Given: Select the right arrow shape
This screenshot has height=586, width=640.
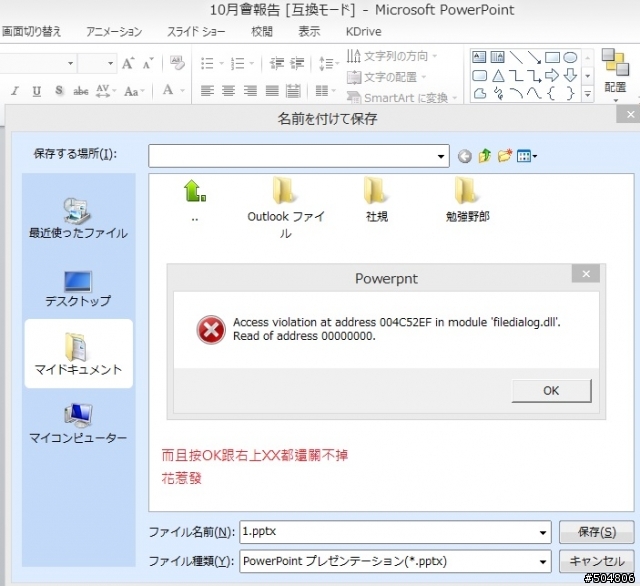Looking at the screenshot, I should pos(552,75).
